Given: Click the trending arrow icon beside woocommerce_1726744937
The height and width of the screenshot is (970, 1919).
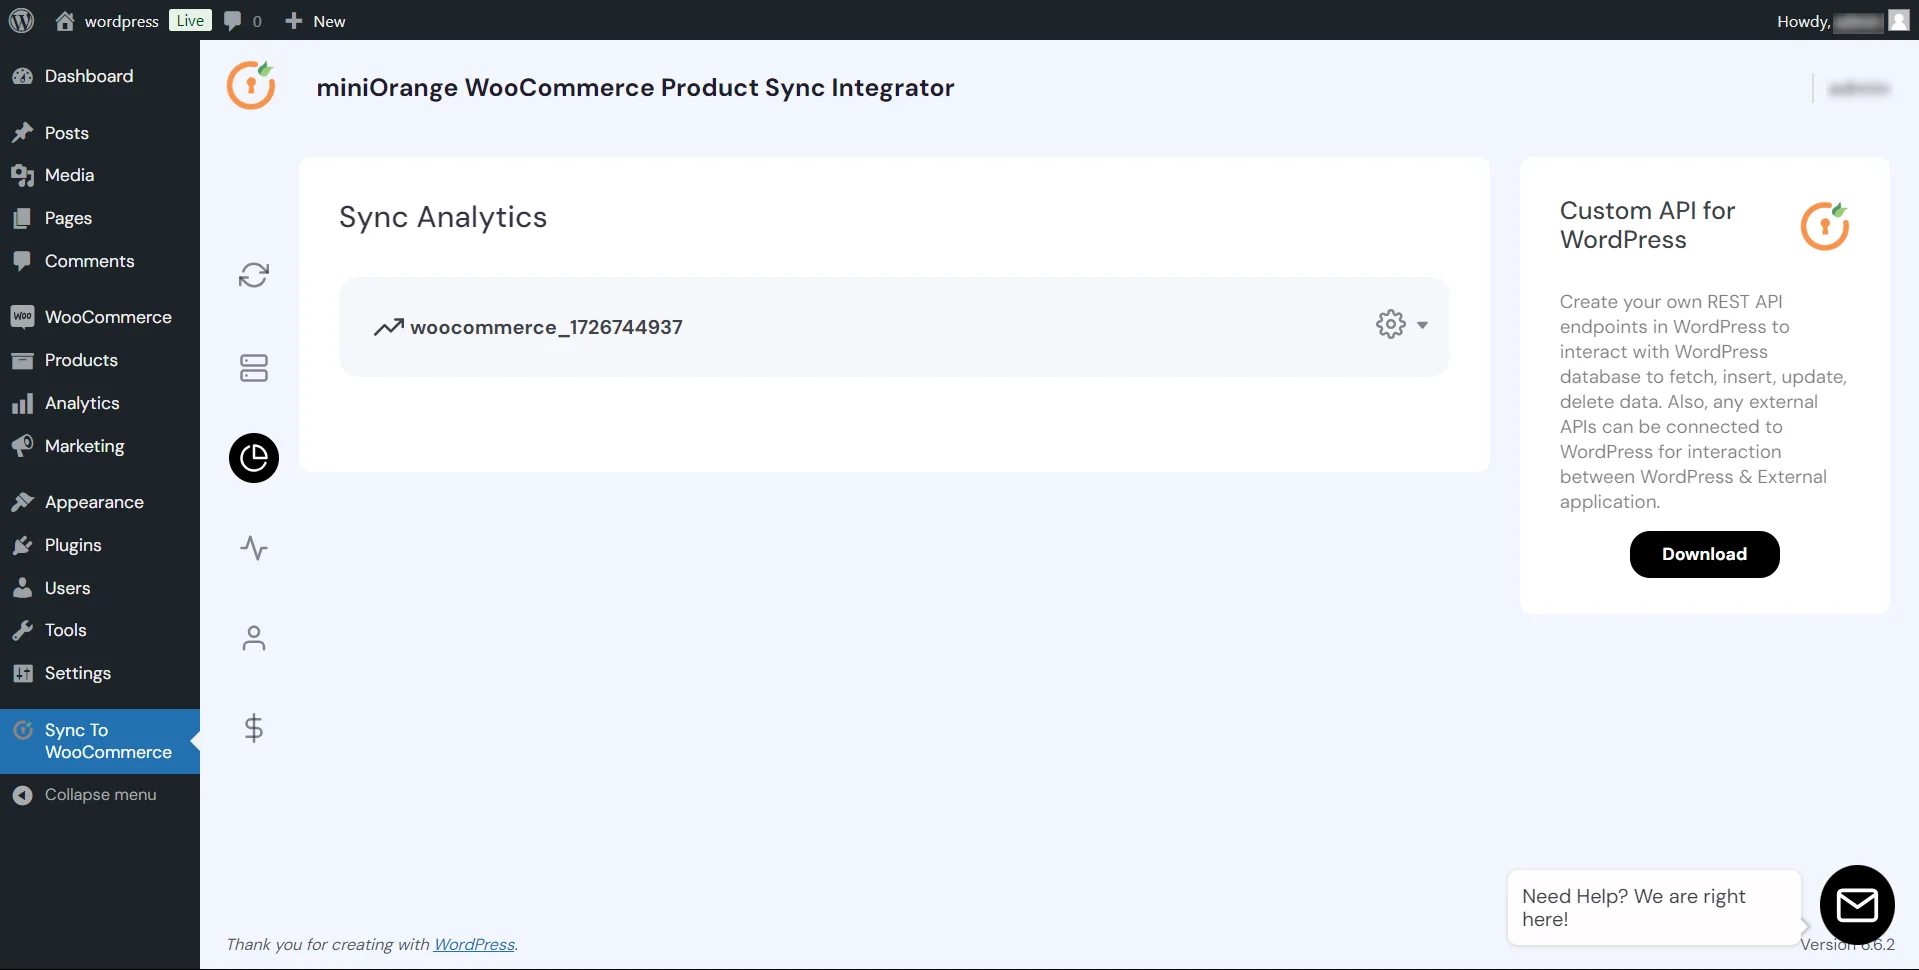Looking at the screenshot, I should point(388,327).
